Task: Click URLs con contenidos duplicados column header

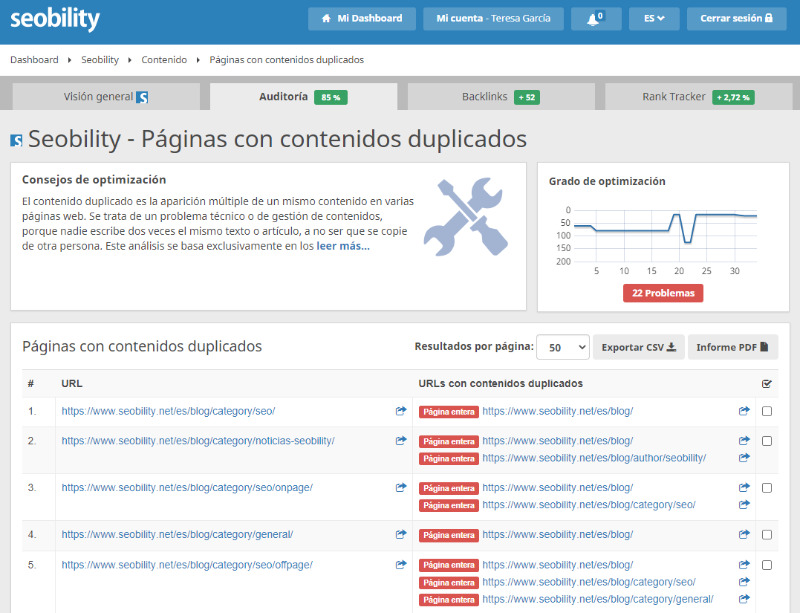Action: 501,383
